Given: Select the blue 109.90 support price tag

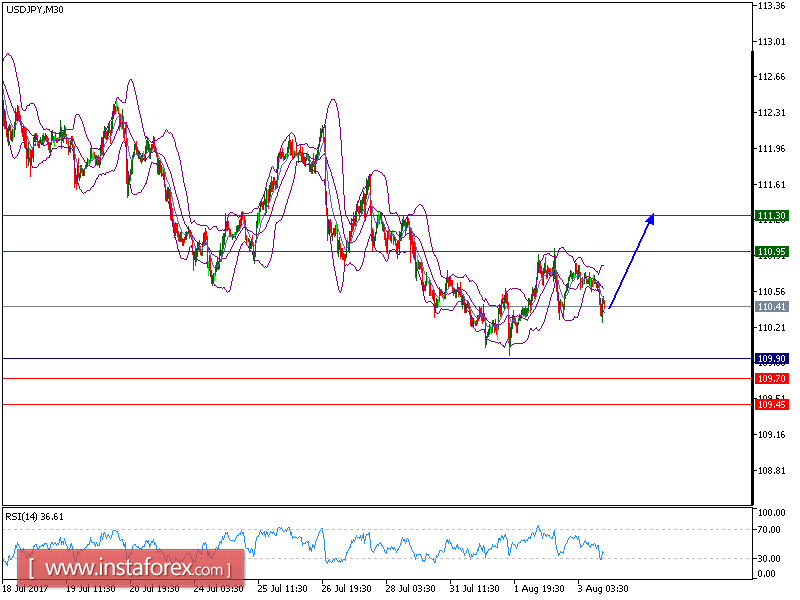Looking at the screenshot, I should point(770,357).
